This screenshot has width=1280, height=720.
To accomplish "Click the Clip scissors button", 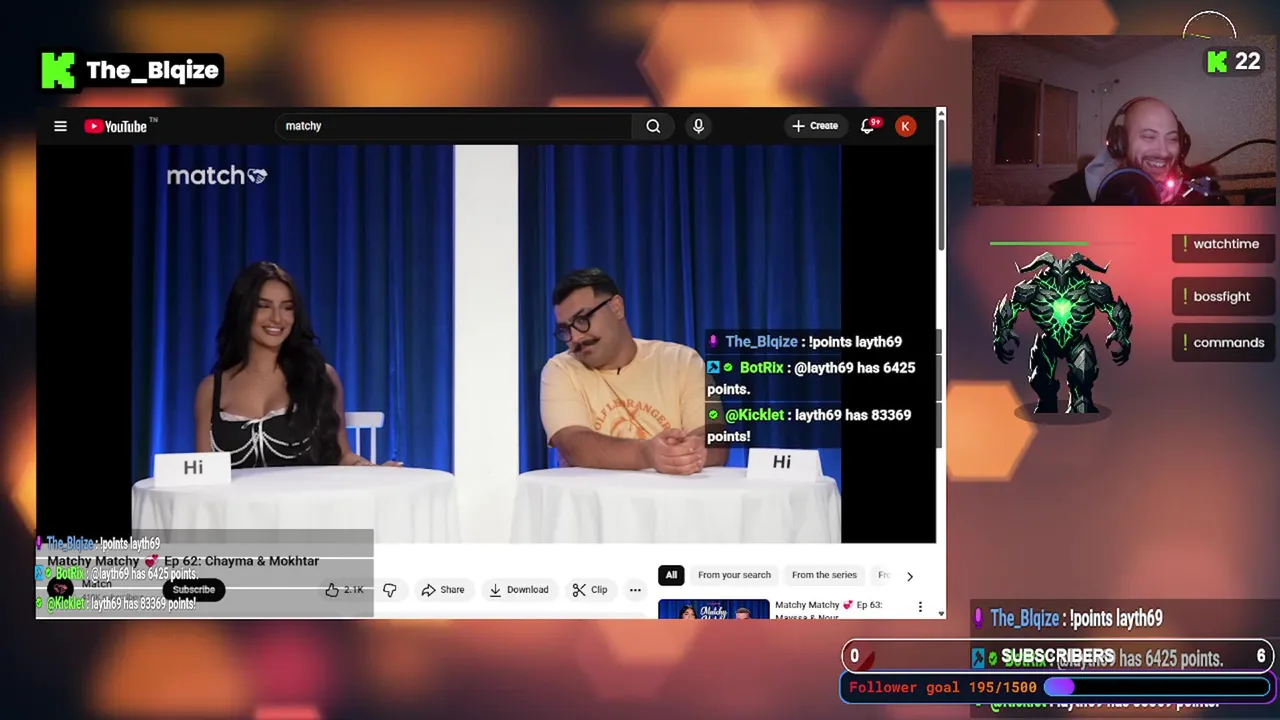I will coord(590,590).
